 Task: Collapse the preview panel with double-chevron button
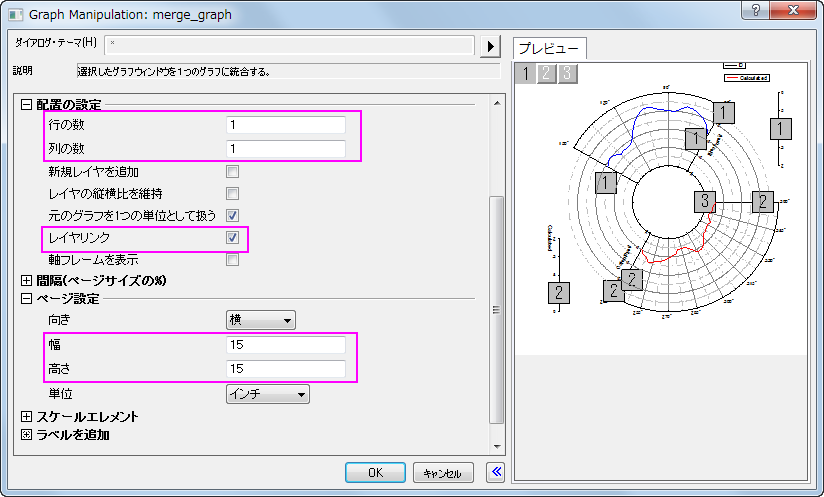coord(496,472)
